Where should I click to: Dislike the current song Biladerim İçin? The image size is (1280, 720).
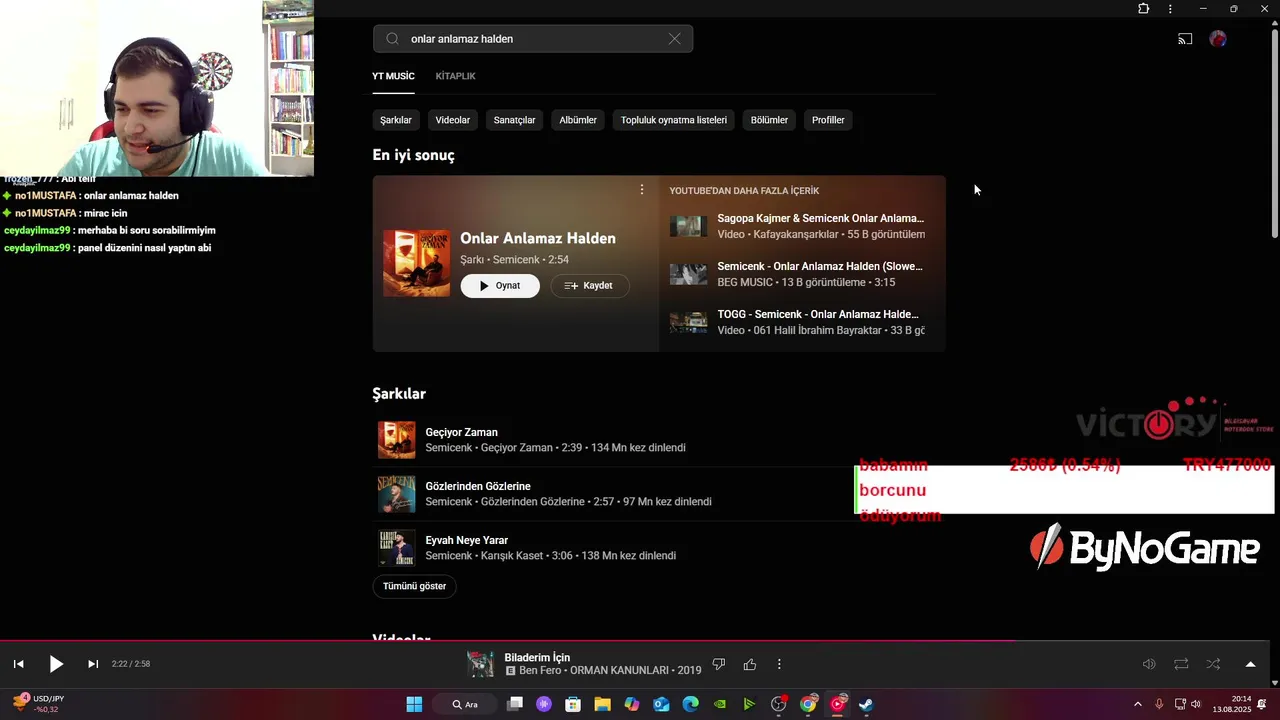[x=718, y=664]
